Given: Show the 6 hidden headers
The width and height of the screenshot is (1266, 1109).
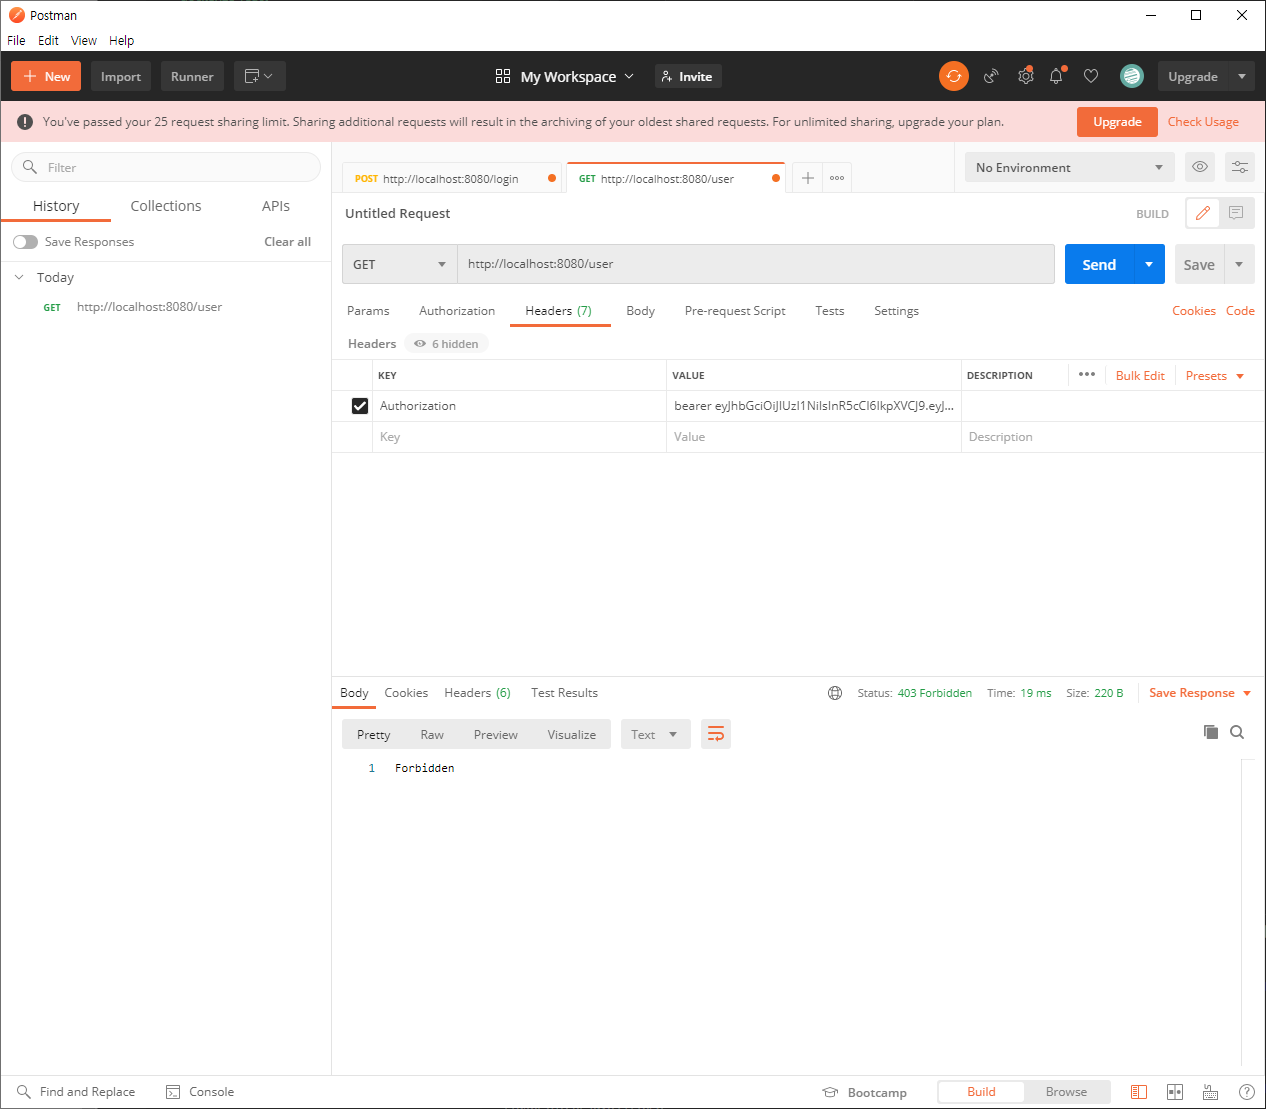Looking at the screenshot, I should pos(446,344).
